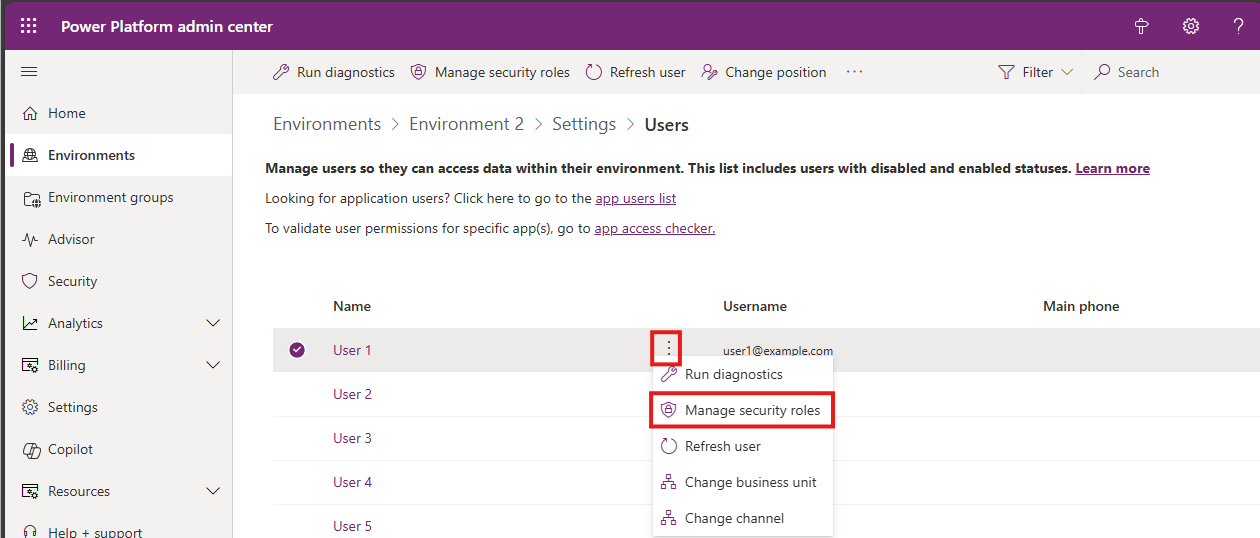This screenshot has width=1260, height=538.
Task: Open the app launcher waffle icon
Action: 29,26
